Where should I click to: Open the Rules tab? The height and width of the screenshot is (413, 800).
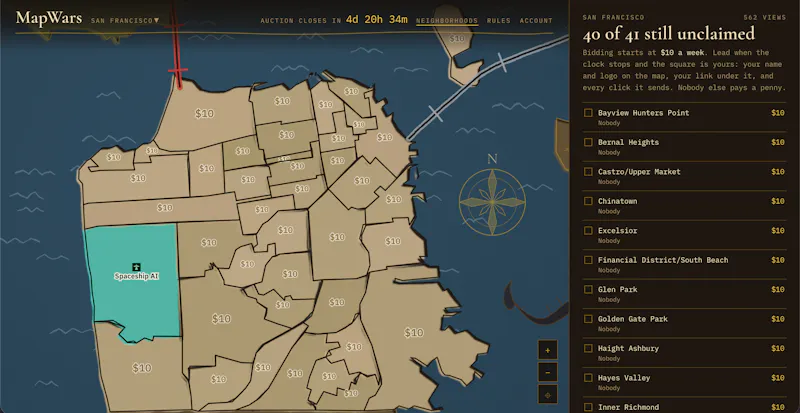498,21
